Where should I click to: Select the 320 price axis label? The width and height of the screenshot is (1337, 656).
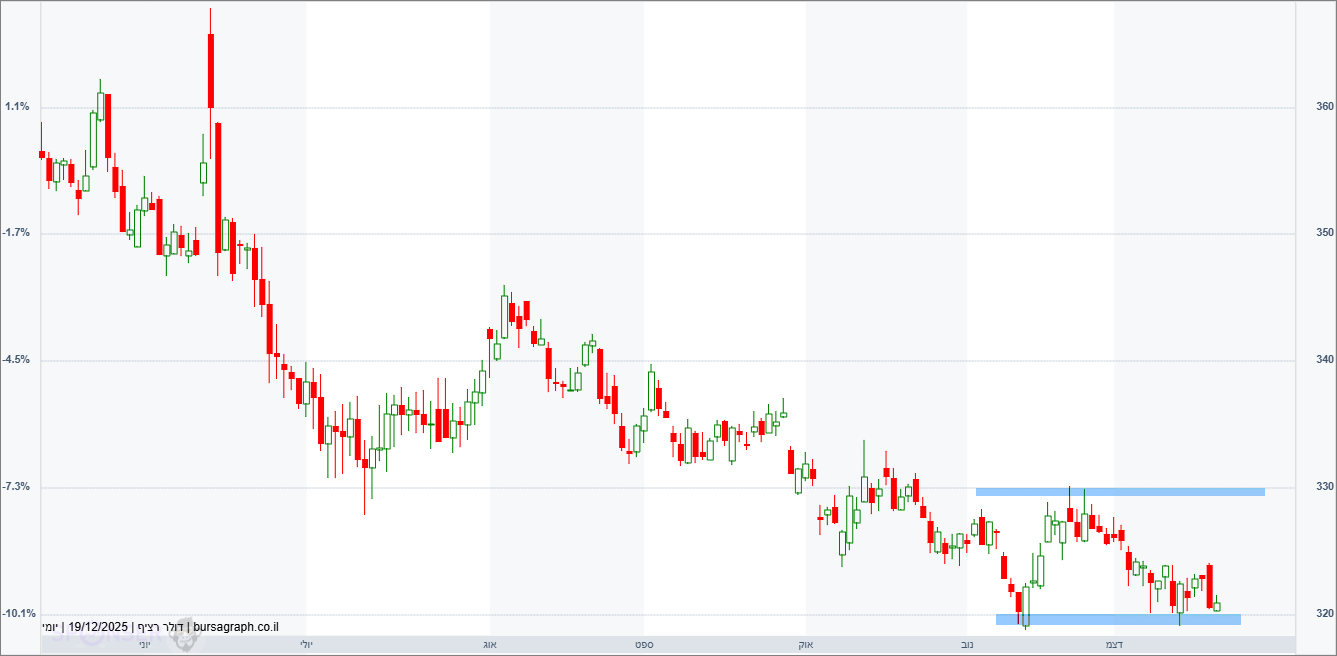tap(1326, 613)
